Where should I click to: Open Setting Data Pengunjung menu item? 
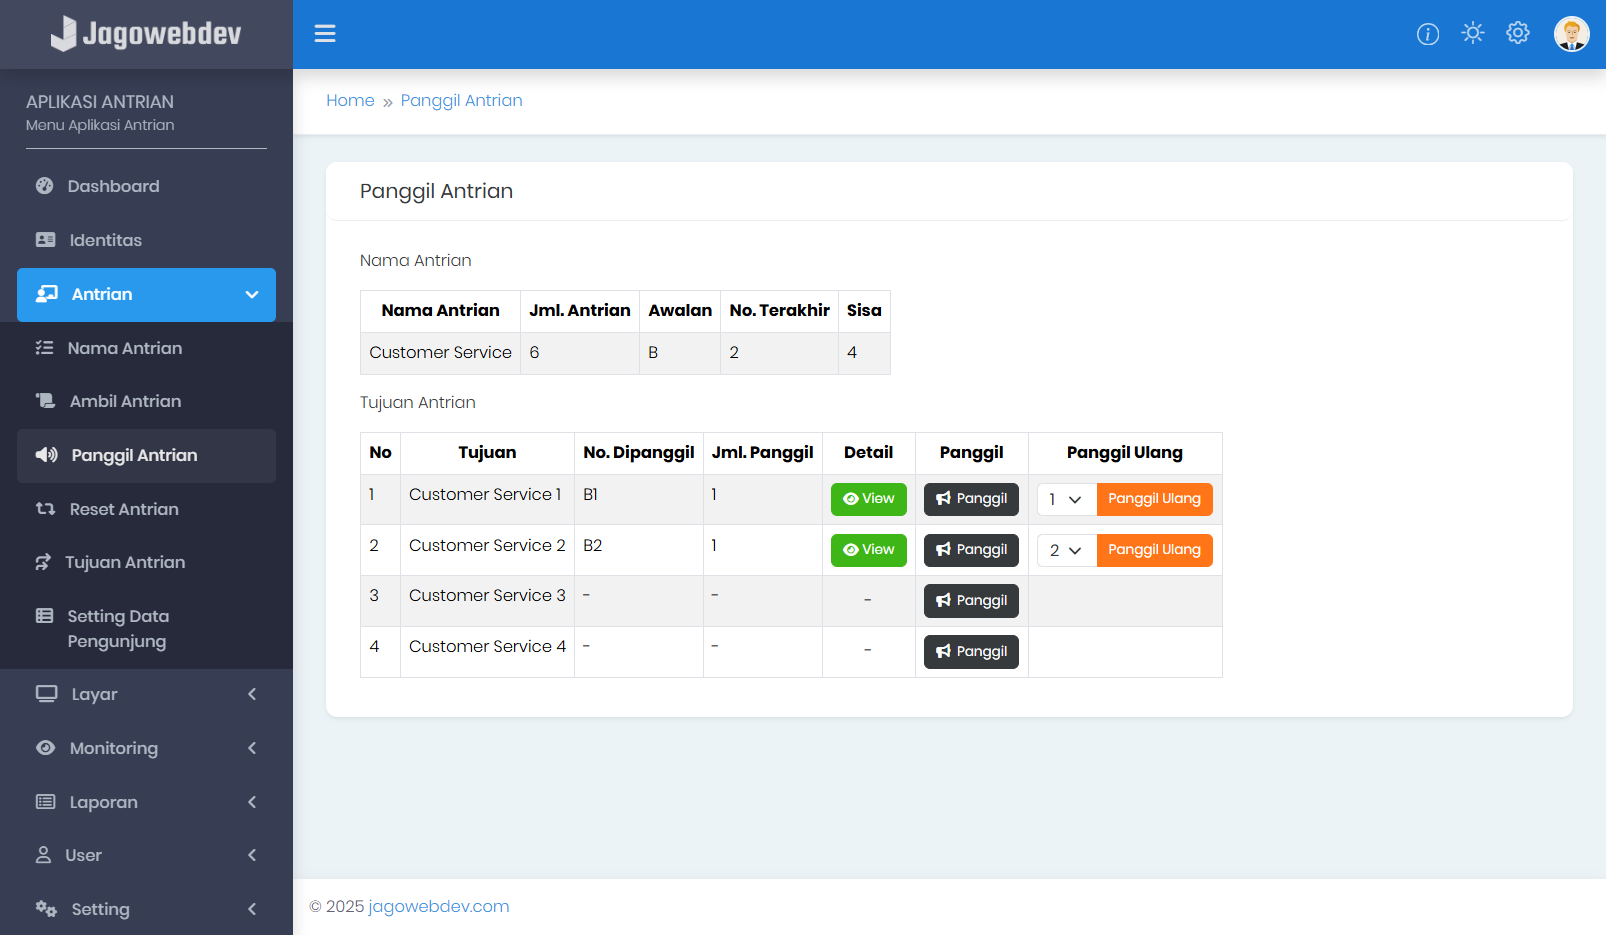click(146, 629)
